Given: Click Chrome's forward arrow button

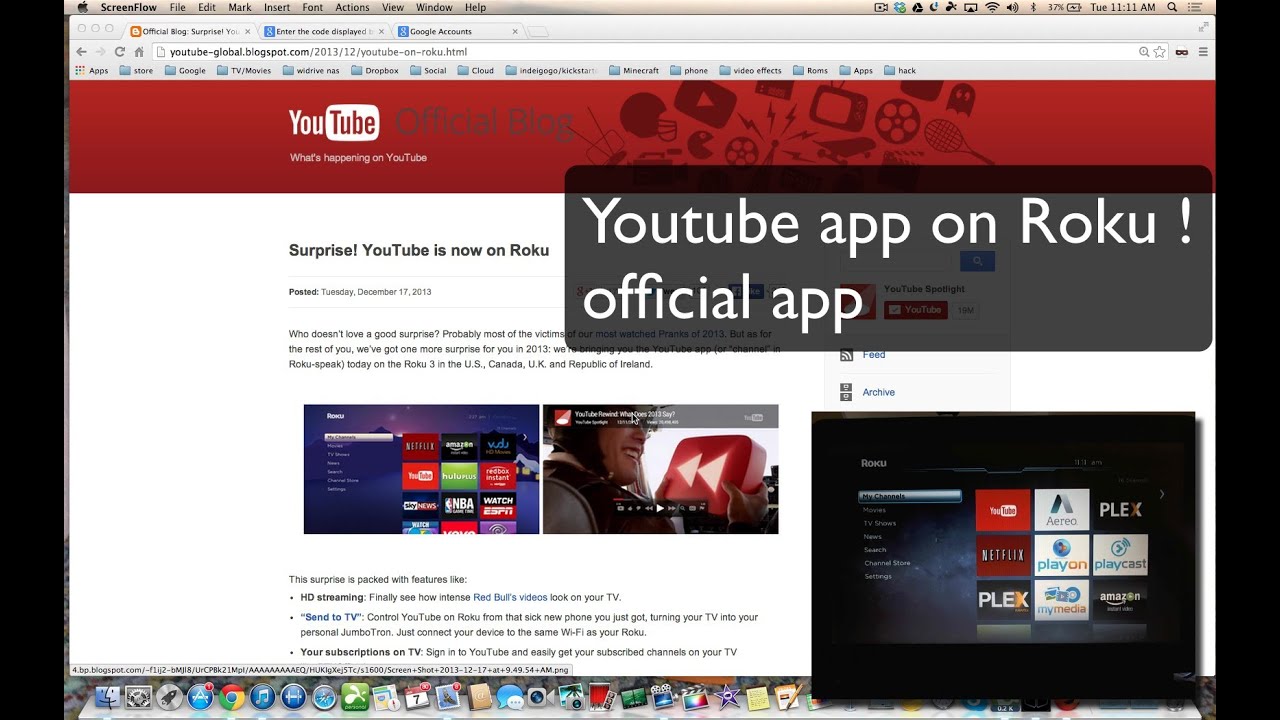Looking at the screenshot, I should coord(101,52).
